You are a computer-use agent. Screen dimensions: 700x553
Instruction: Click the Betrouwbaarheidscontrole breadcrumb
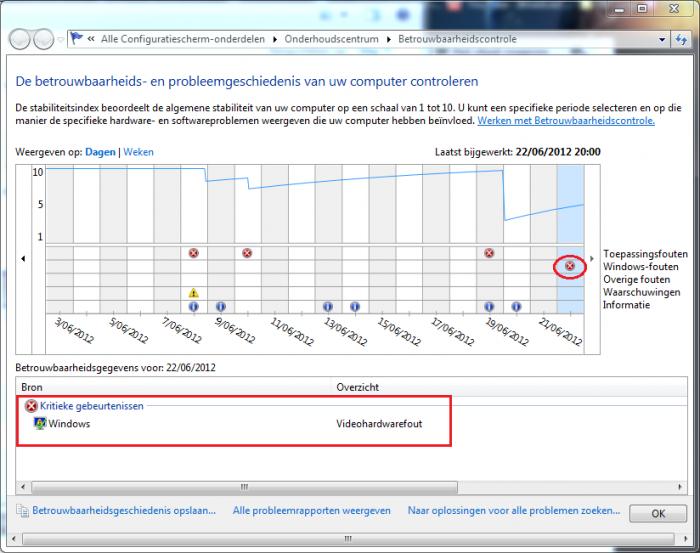[458, 39]
